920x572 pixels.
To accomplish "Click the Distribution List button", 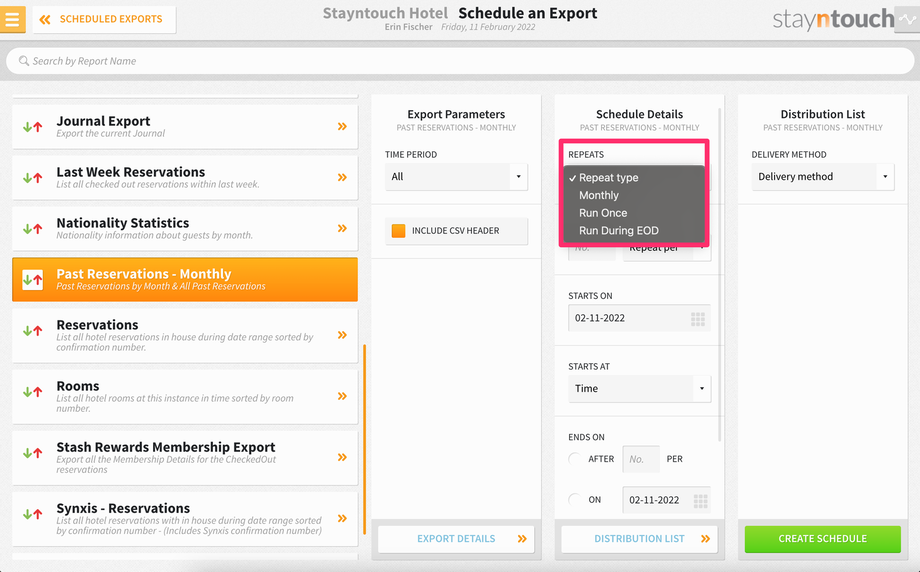I will coord(639,539).
